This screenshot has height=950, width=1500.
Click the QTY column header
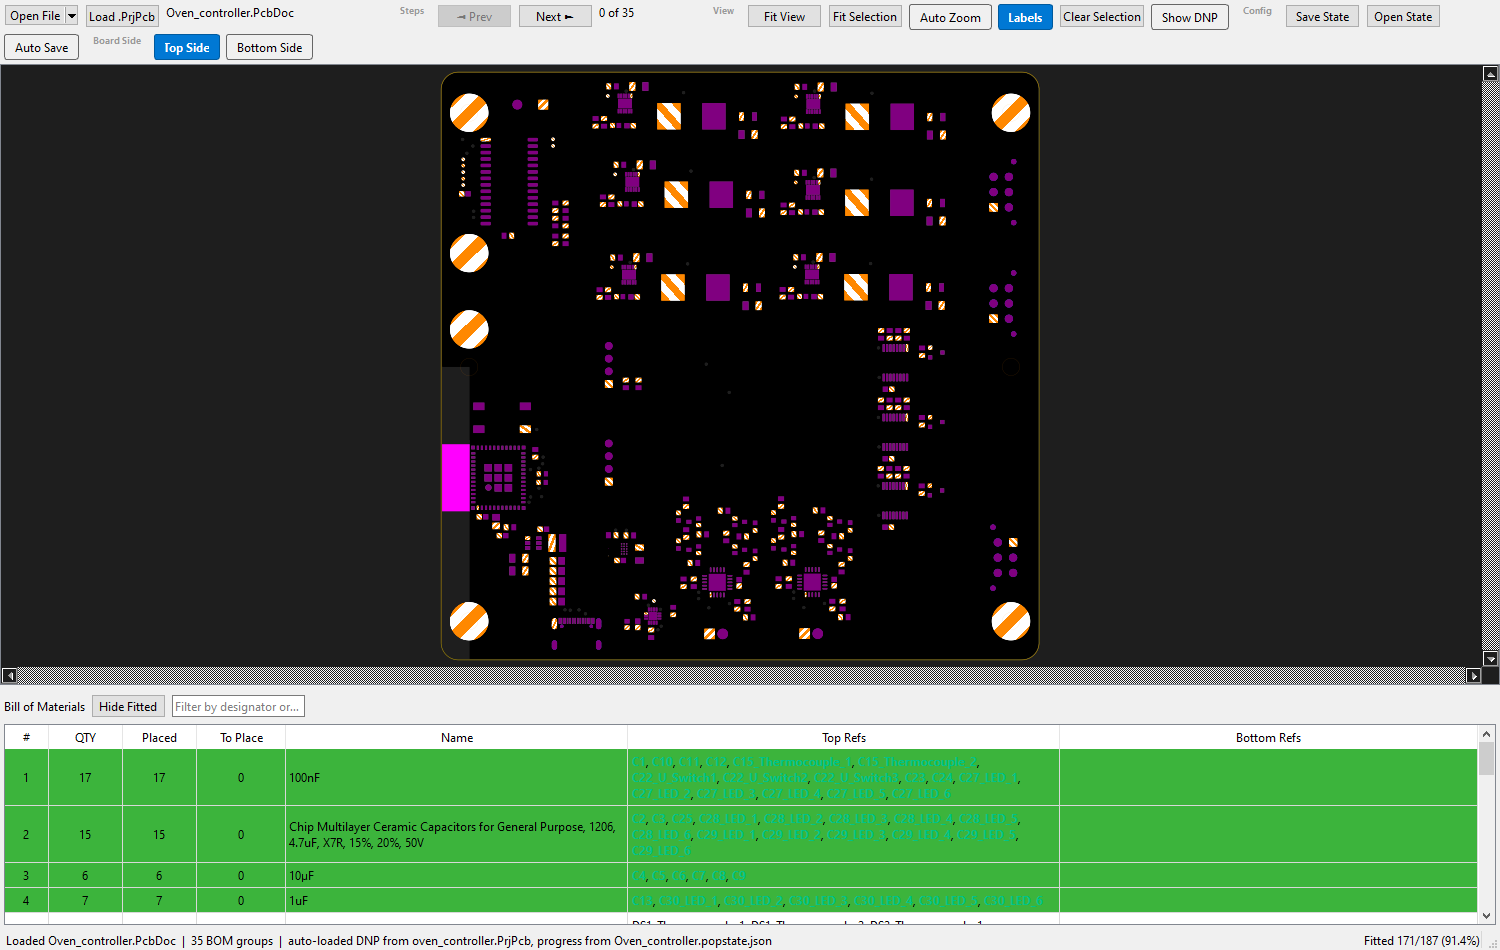(x=86, y=737)
